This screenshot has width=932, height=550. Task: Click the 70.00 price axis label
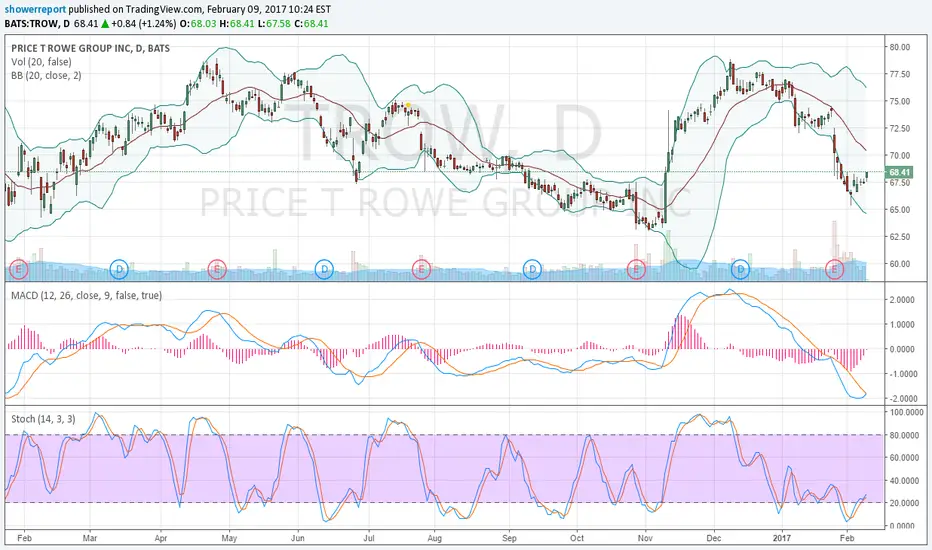(899, 156)
